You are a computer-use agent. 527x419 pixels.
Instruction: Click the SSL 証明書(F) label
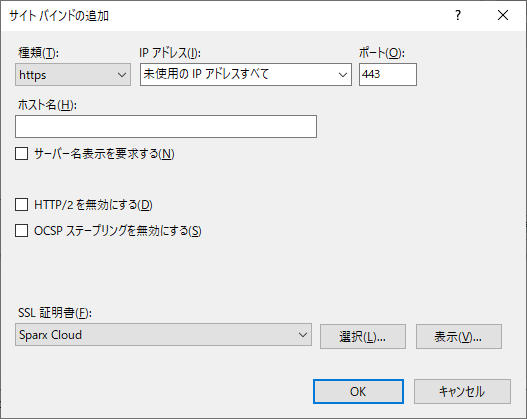pos(55,313)
